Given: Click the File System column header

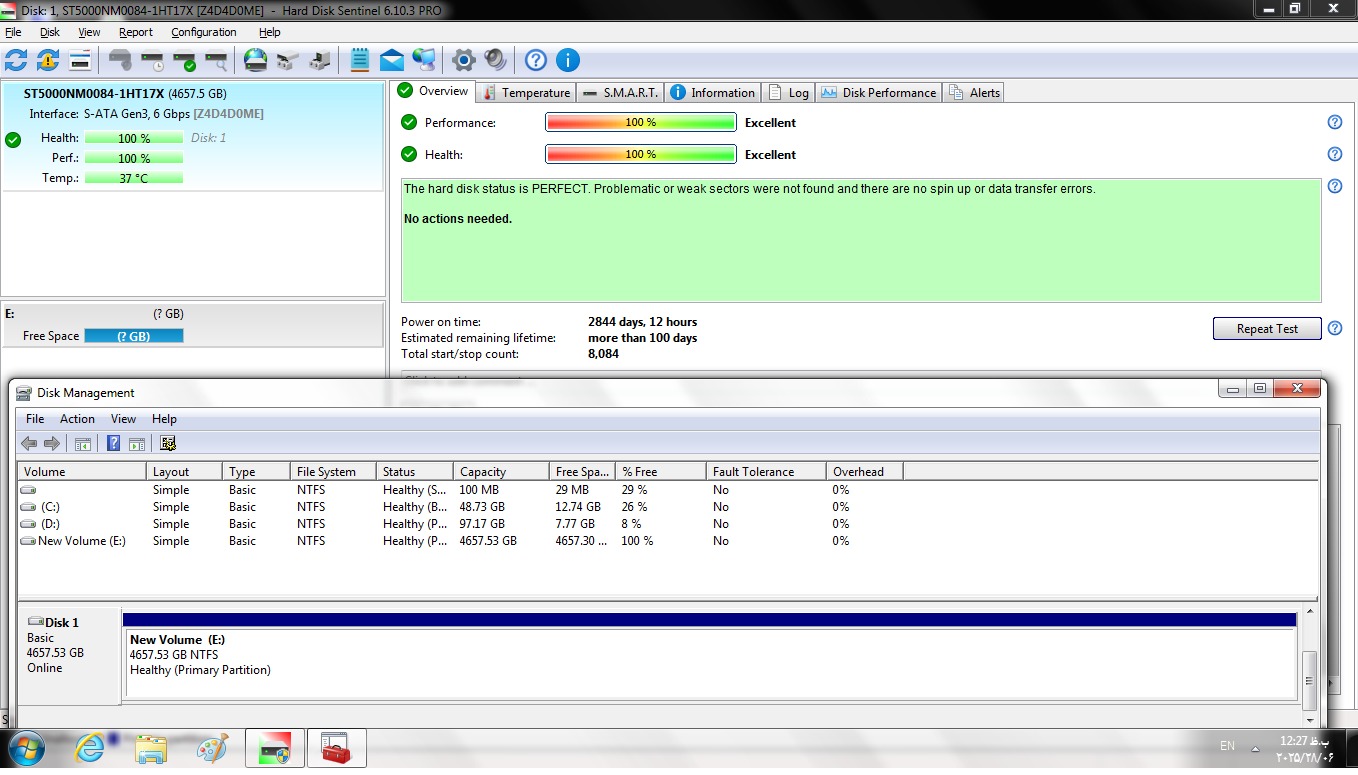Looking at the screenshot, I should click(332, 471).
